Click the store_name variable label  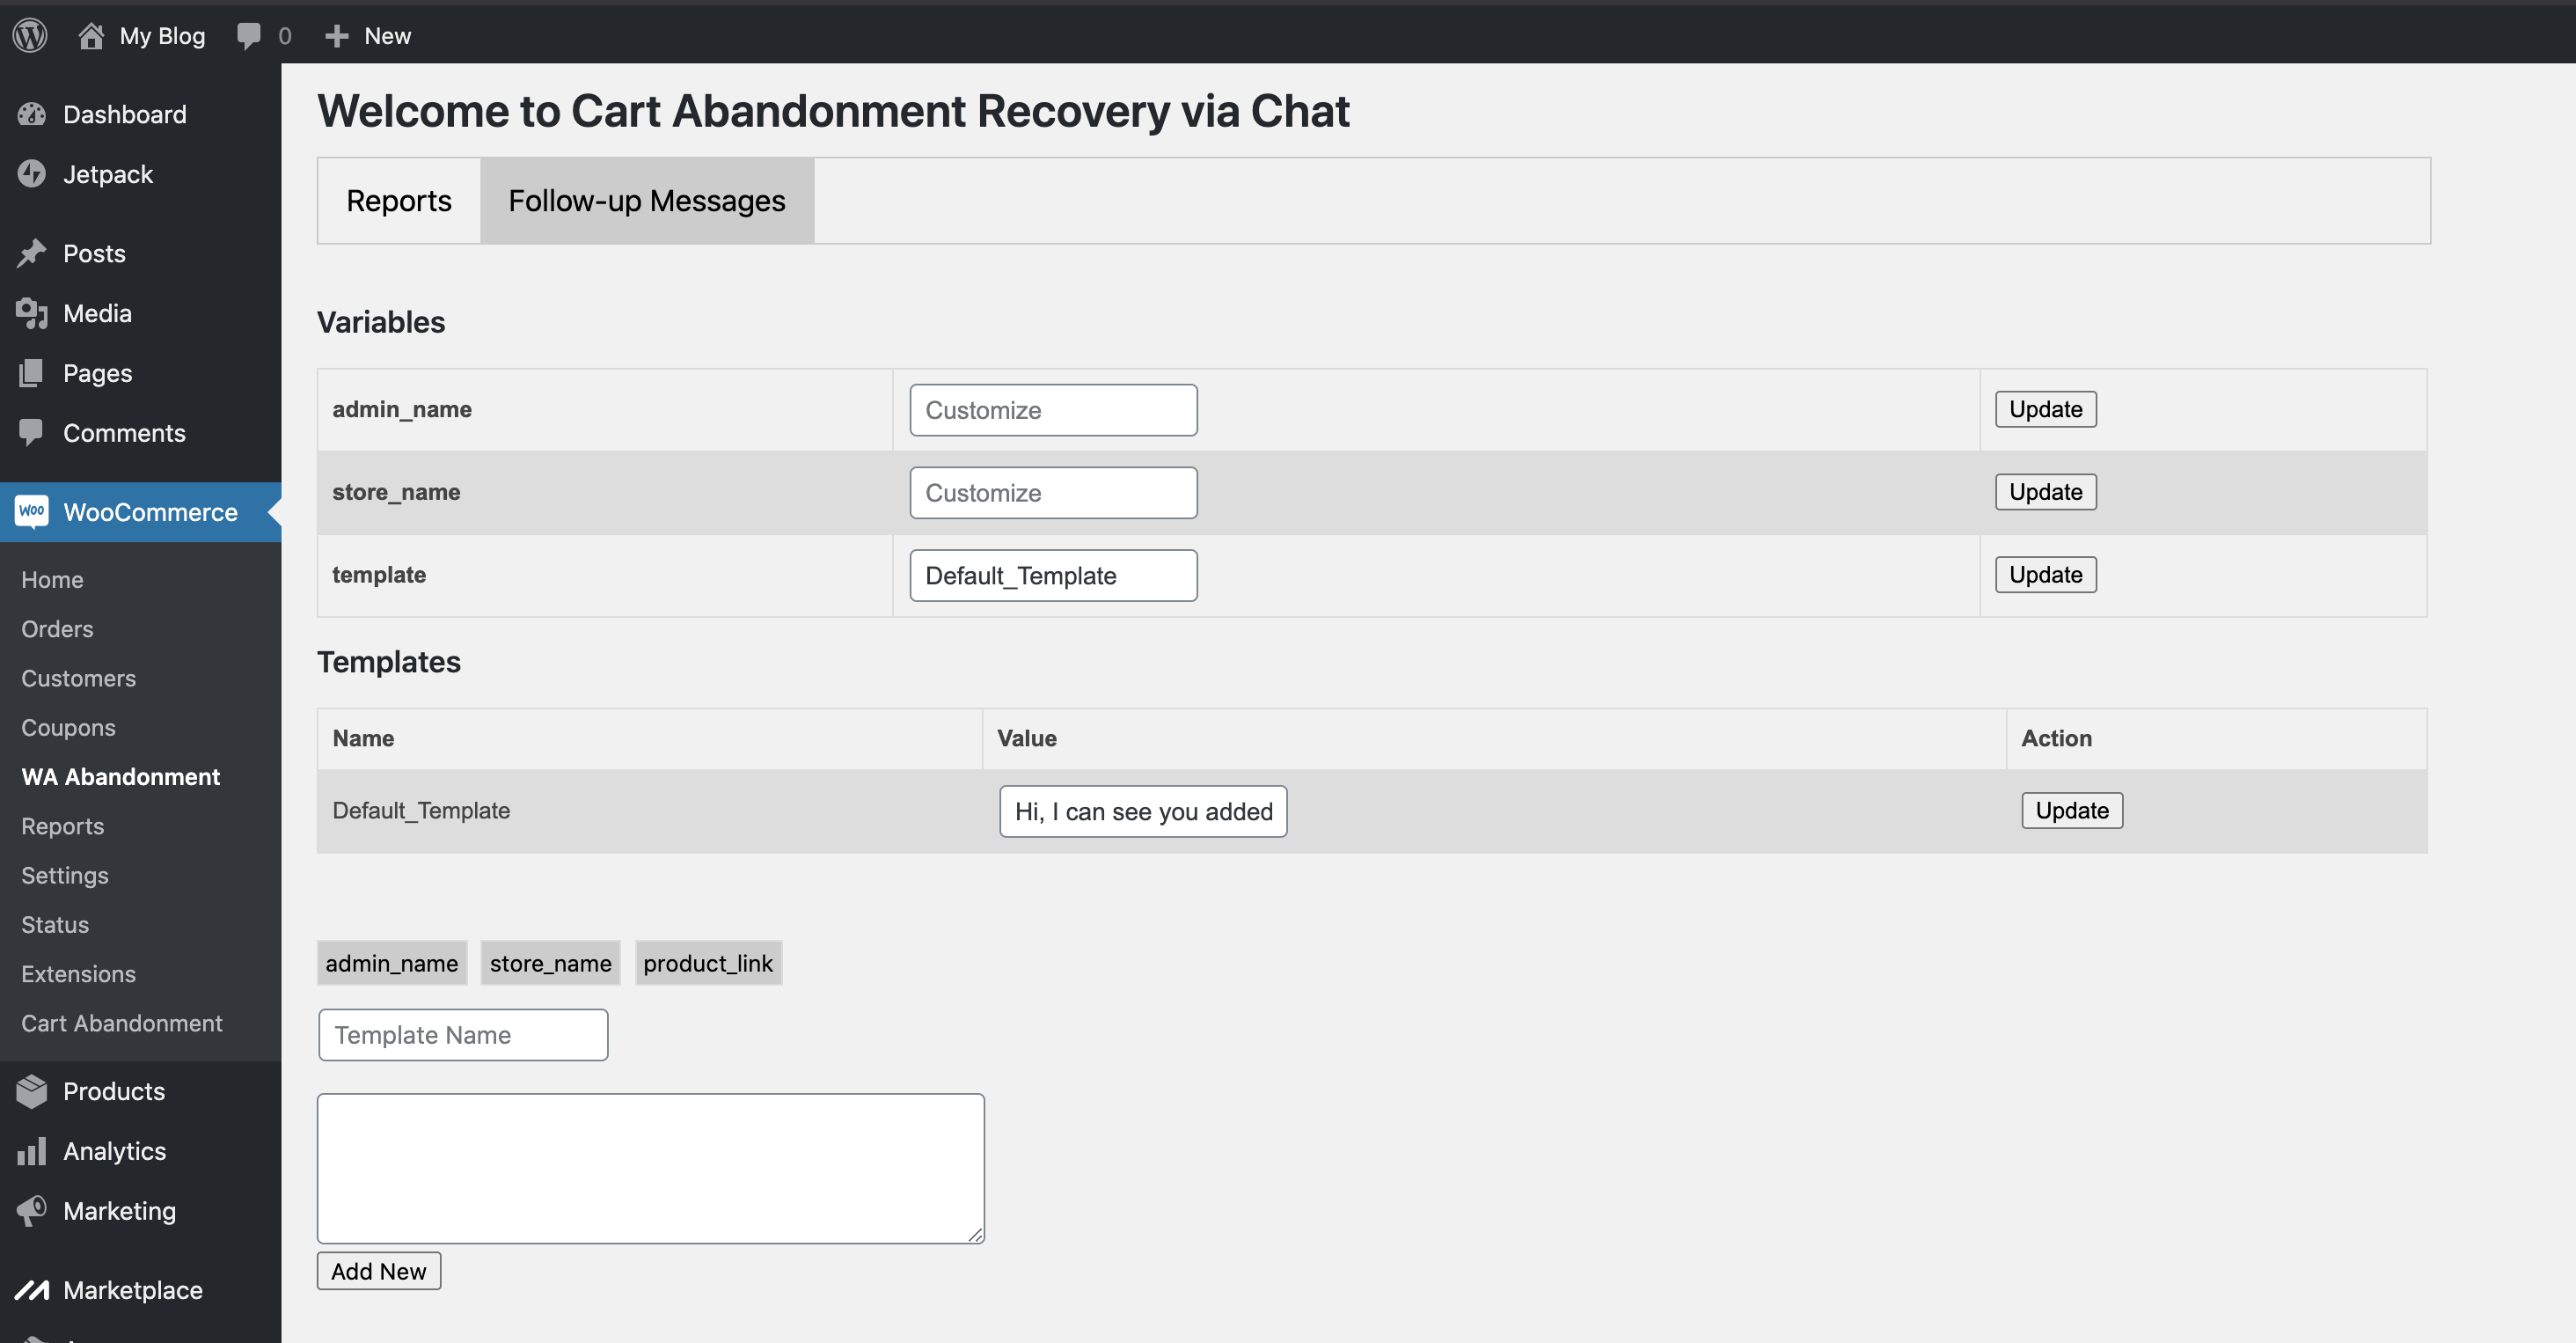(396, 492)
